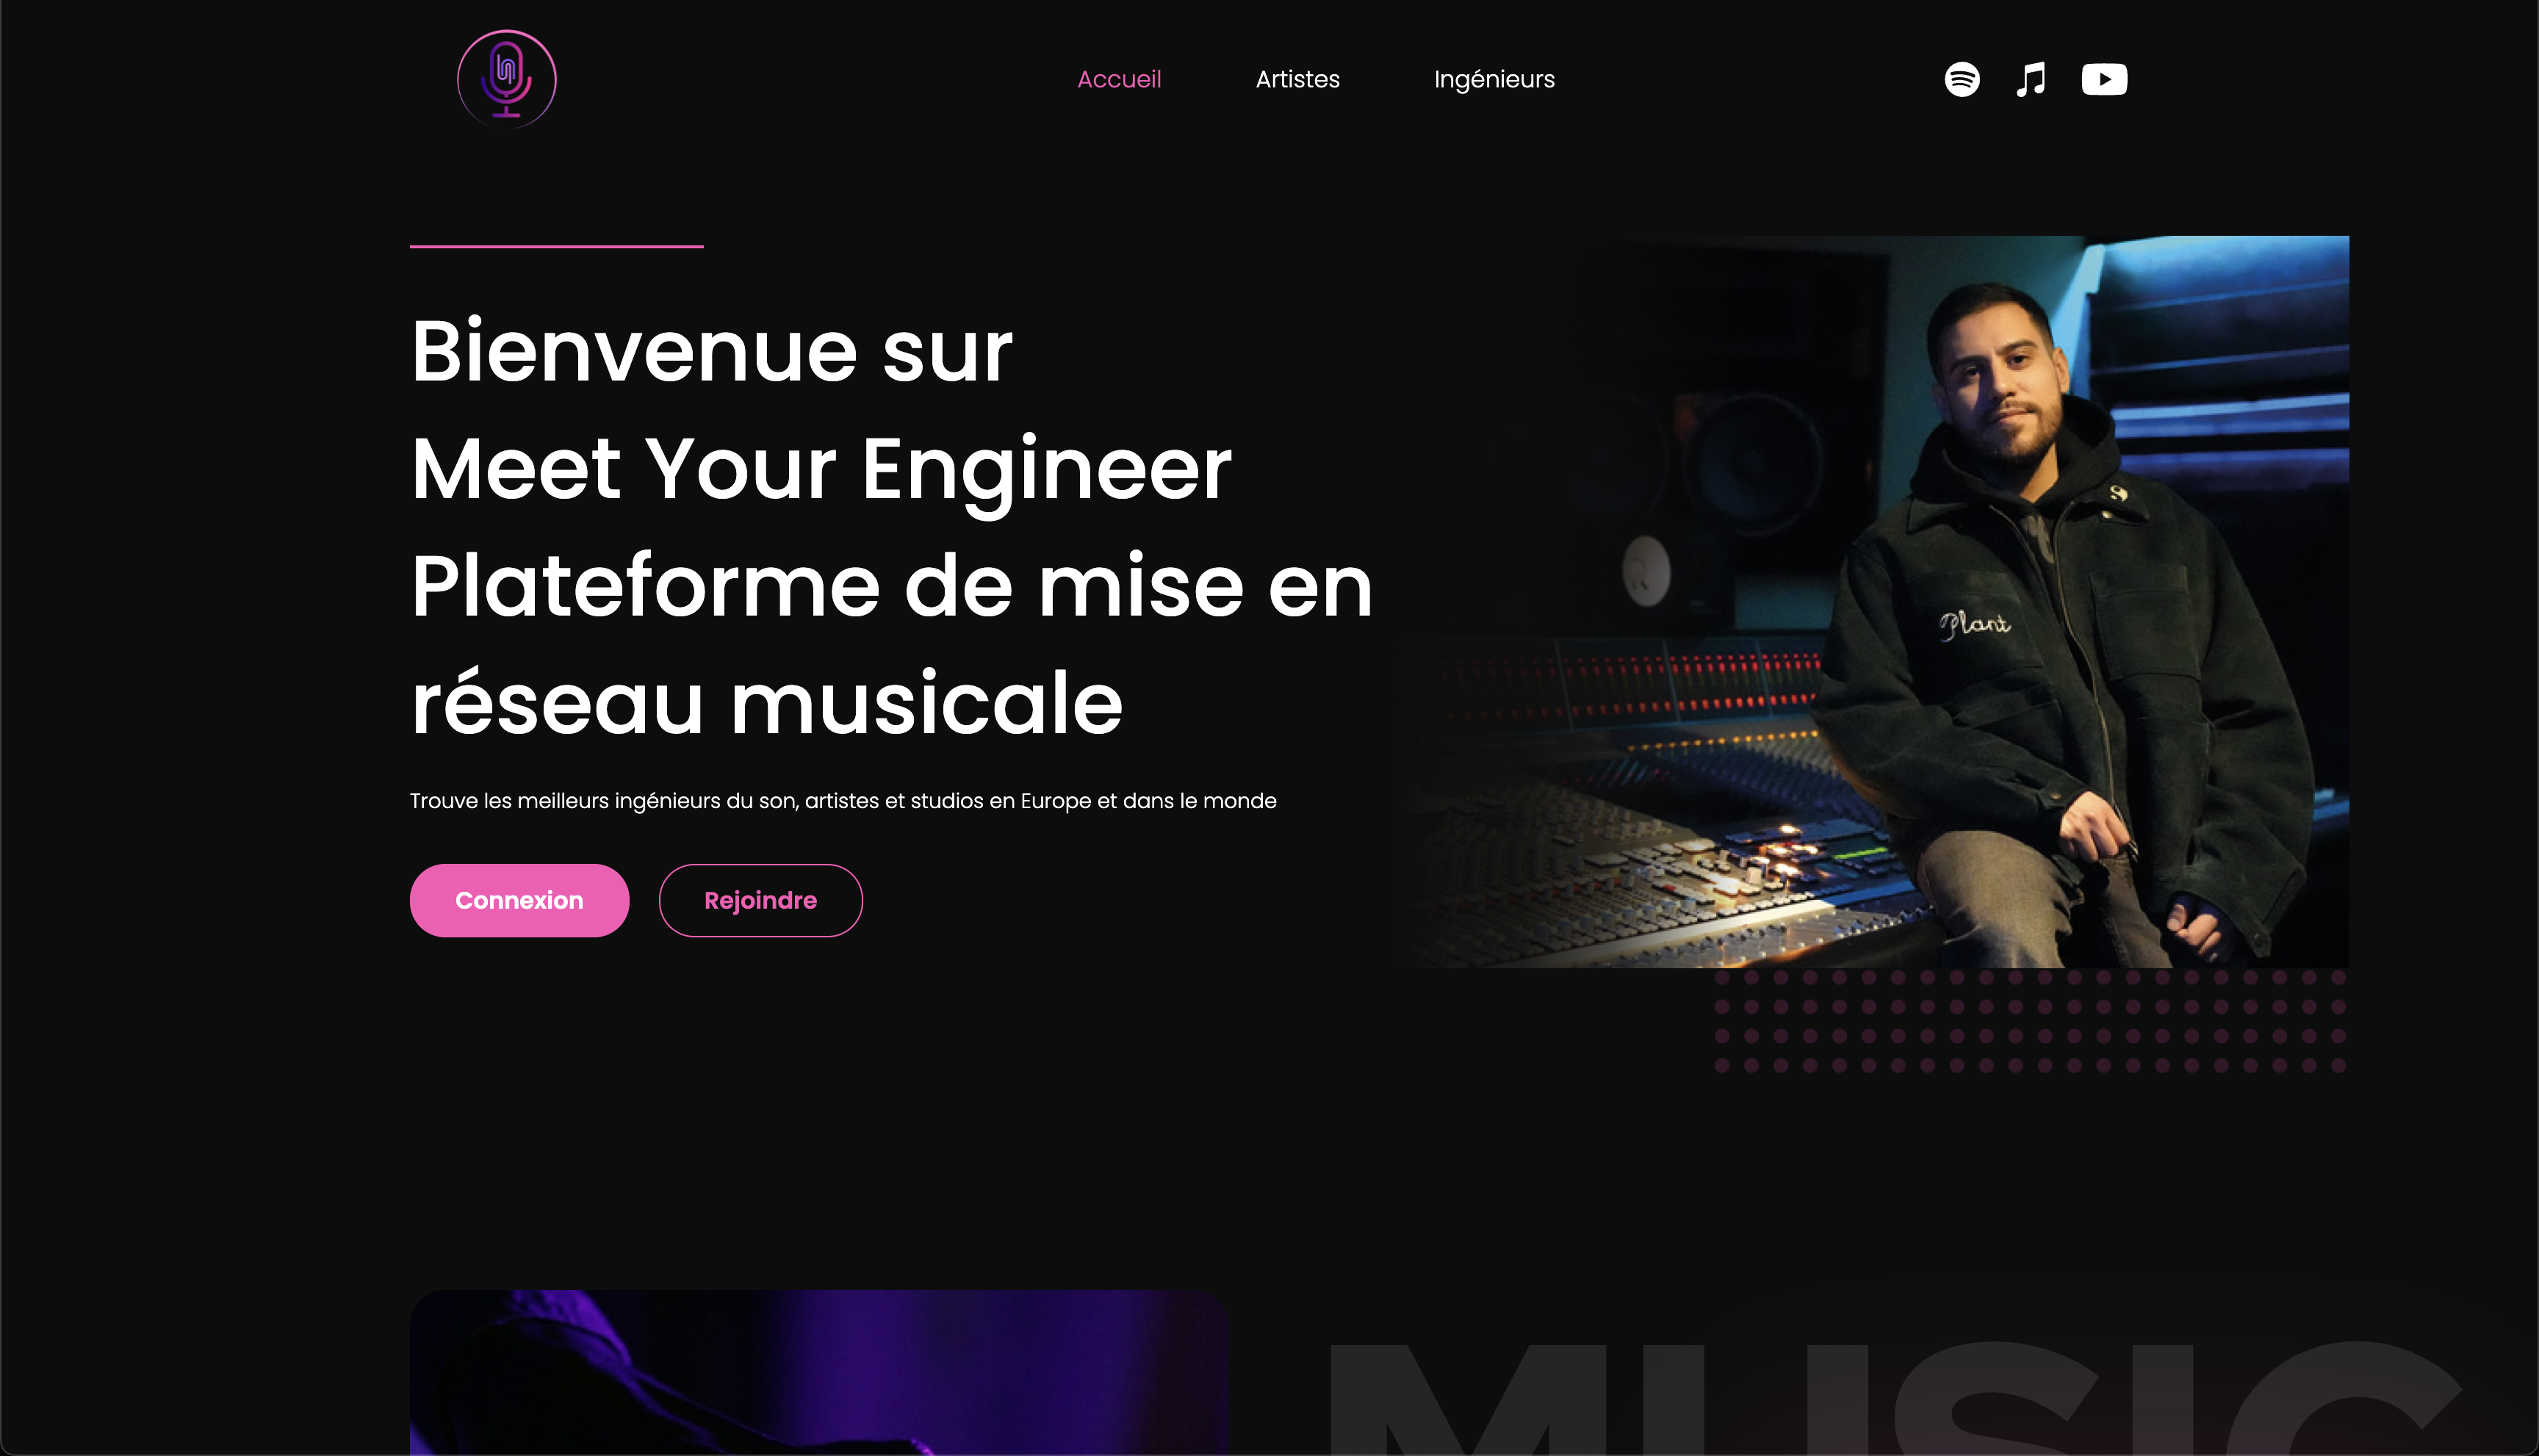
Task: Click the pink line above the heading
Action: (557, 246)
